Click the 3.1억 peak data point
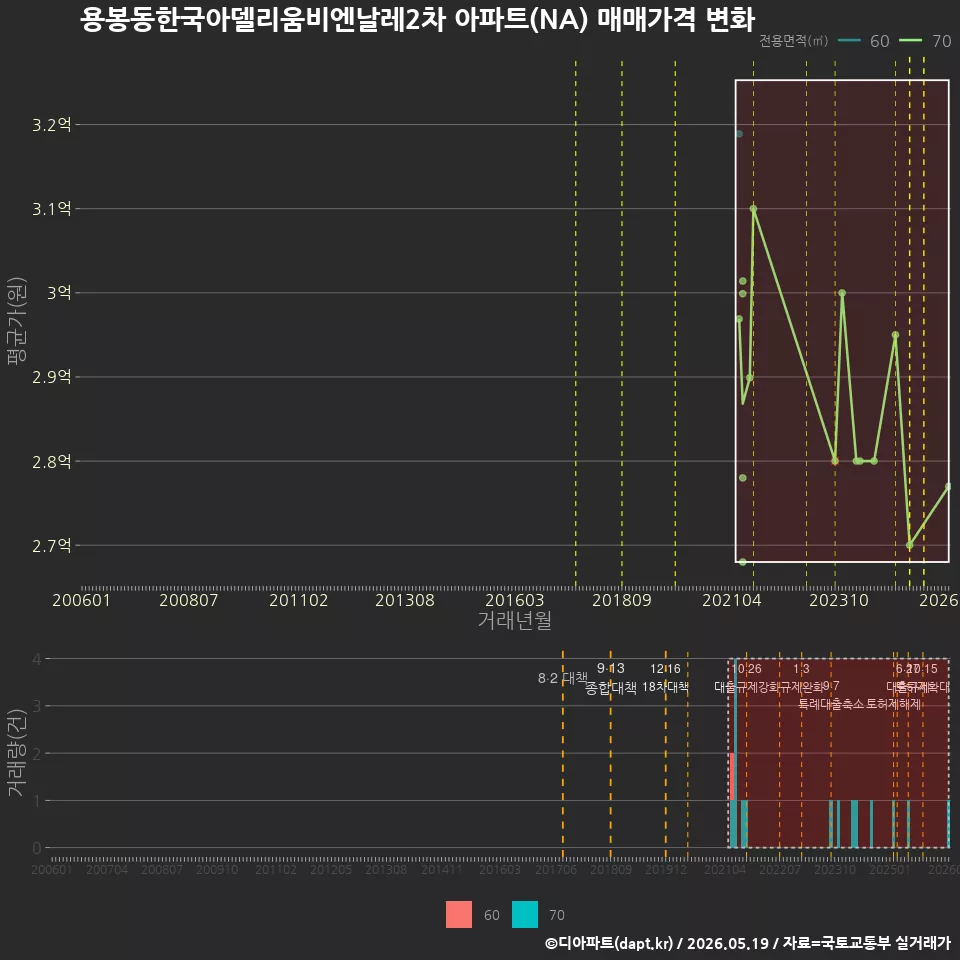This screenshot has width=960, height=960. coord(753,209)
